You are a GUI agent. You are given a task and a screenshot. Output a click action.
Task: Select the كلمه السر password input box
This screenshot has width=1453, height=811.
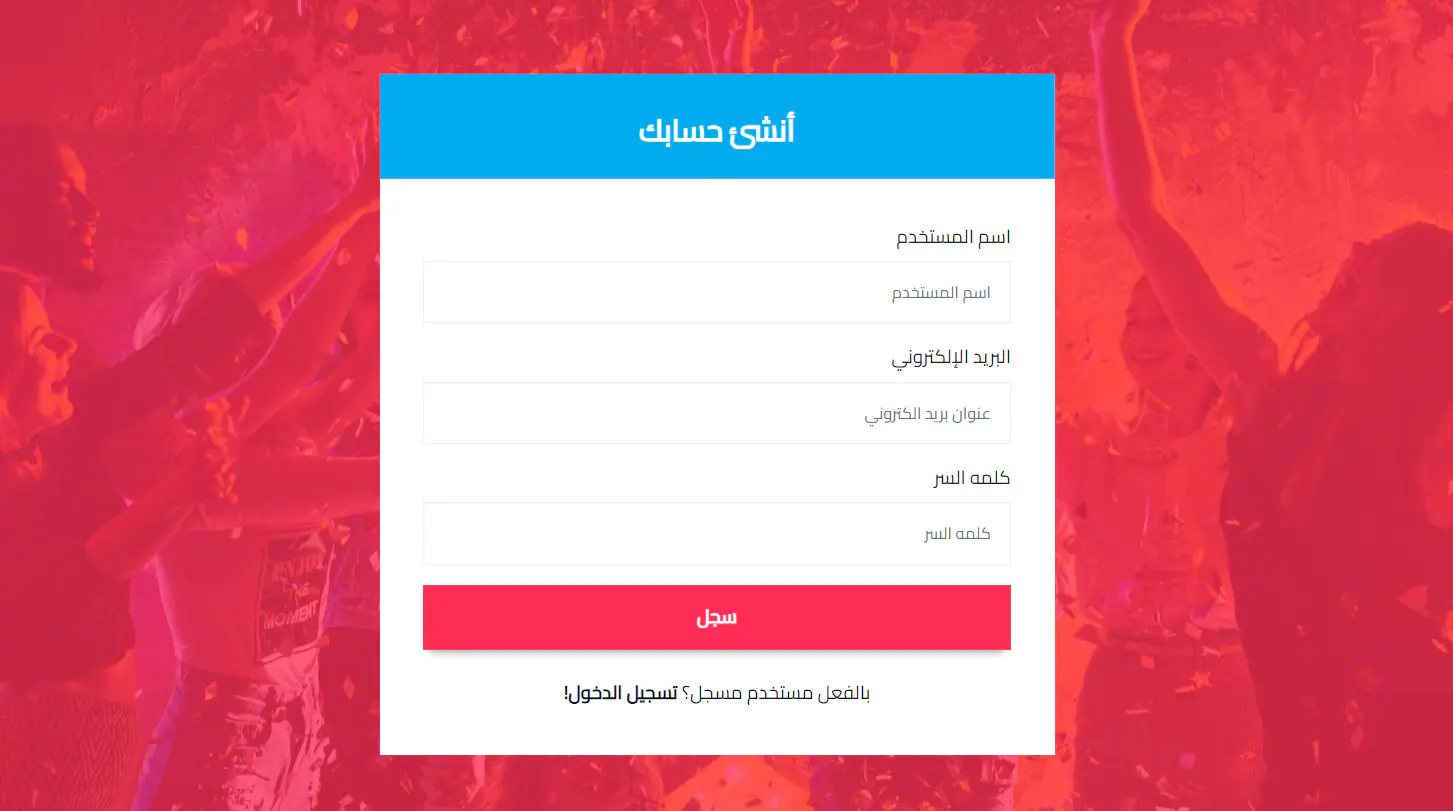tap(716, 534)
